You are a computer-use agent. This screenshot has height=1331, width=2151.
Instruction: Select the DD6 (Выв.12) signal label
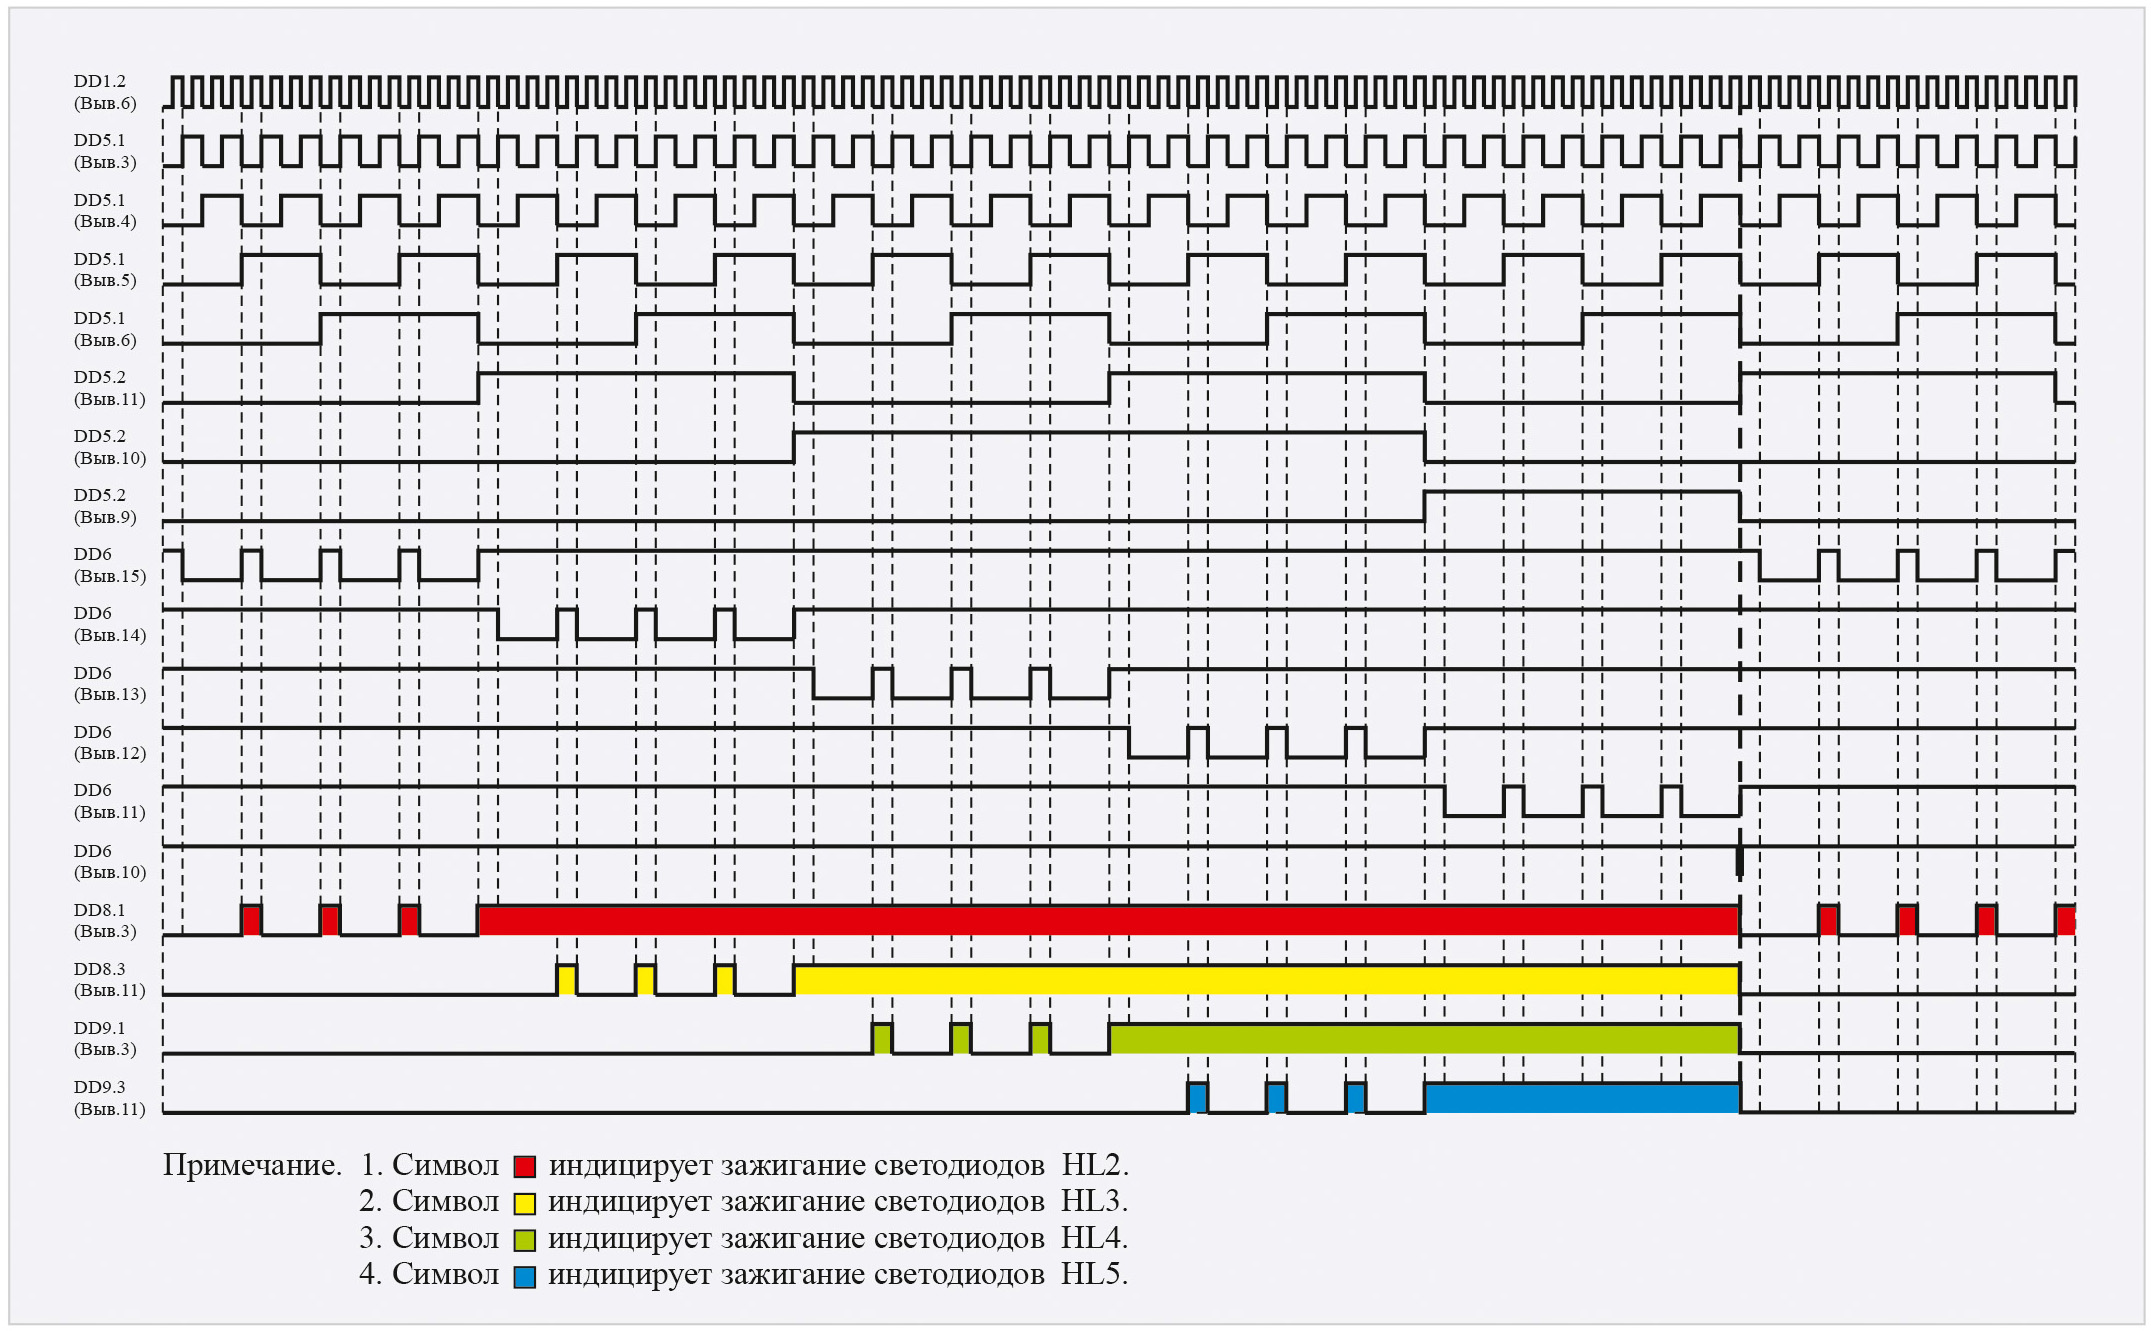pyautogui.click(x=110, y=742)
